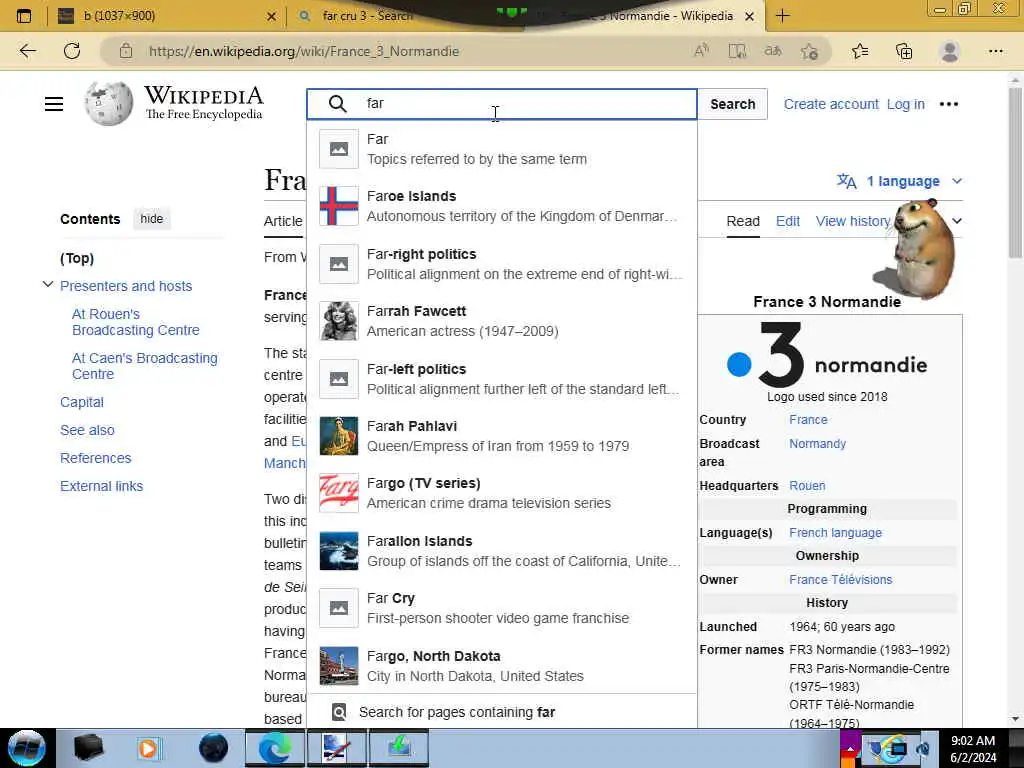Open the Windows Start button

click(x=26, y=748)
